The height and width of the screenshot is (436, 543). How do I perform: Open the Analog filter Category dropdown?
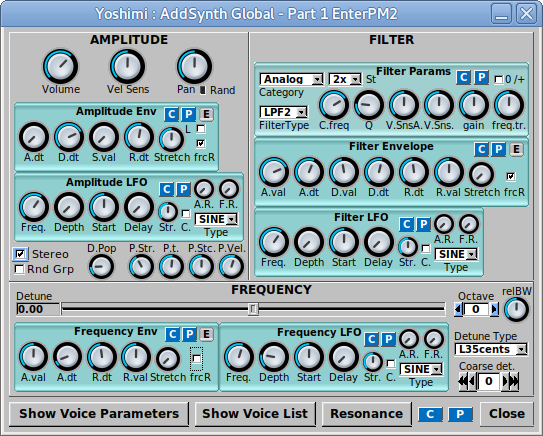pos(292,79)
